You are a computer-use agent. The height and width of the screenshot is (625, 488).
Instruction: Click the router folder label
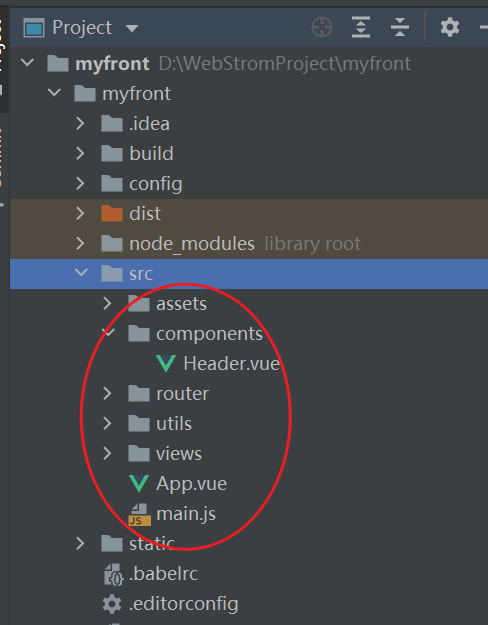click(182, 394)
